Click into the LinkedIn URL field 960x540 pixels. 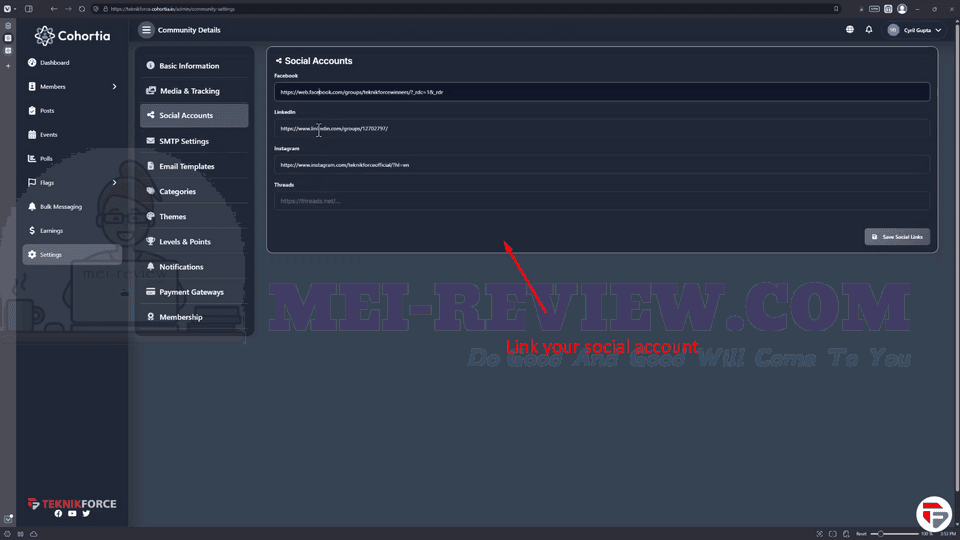coord(602,129)
